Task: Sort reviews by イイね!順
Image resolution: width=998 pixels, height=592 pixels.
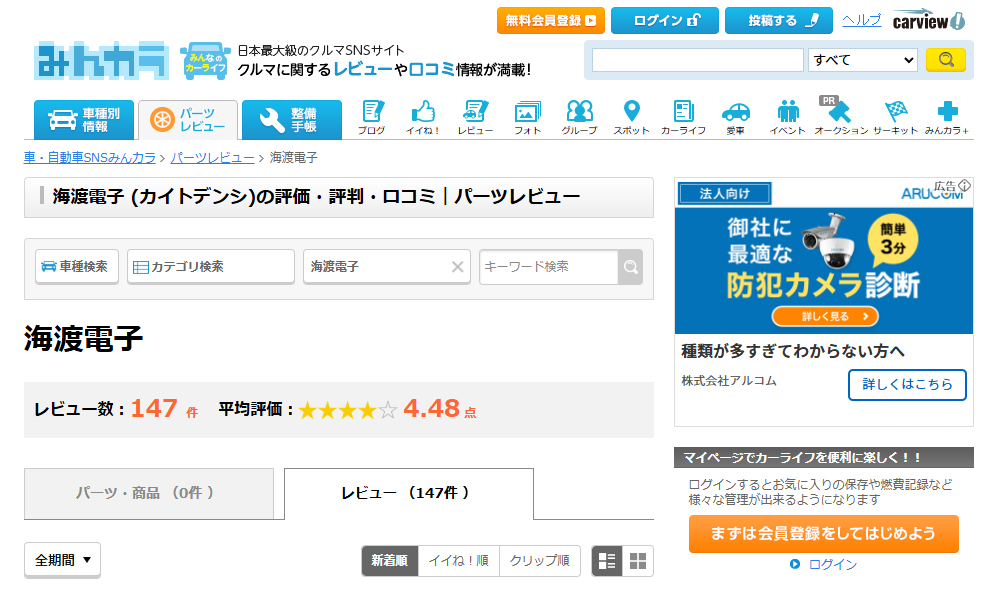Action: pyautogui.click(x=458, y=561)
